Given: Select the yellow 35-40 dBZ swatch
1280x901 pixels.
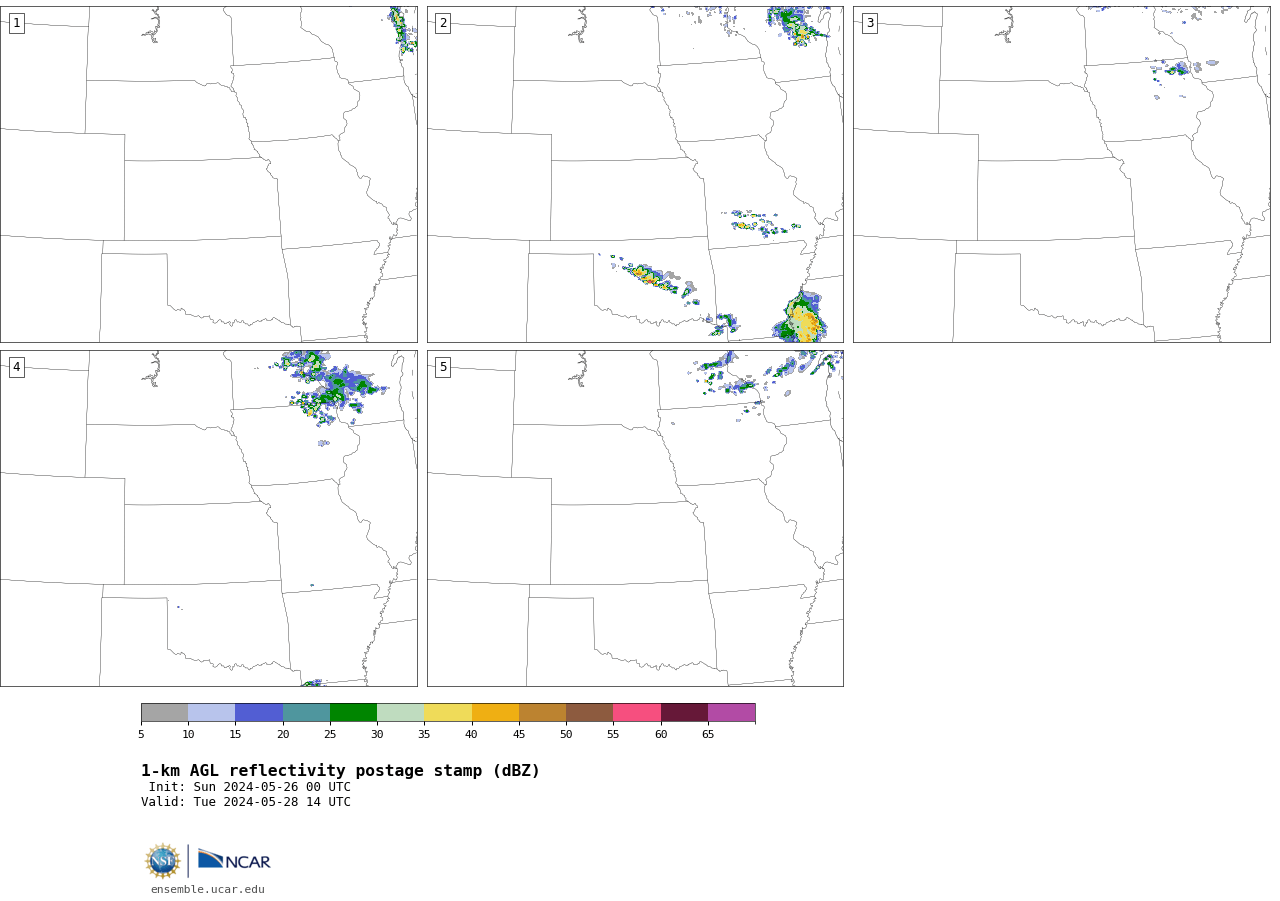Looking at the screenshot, I should point(448,713).
